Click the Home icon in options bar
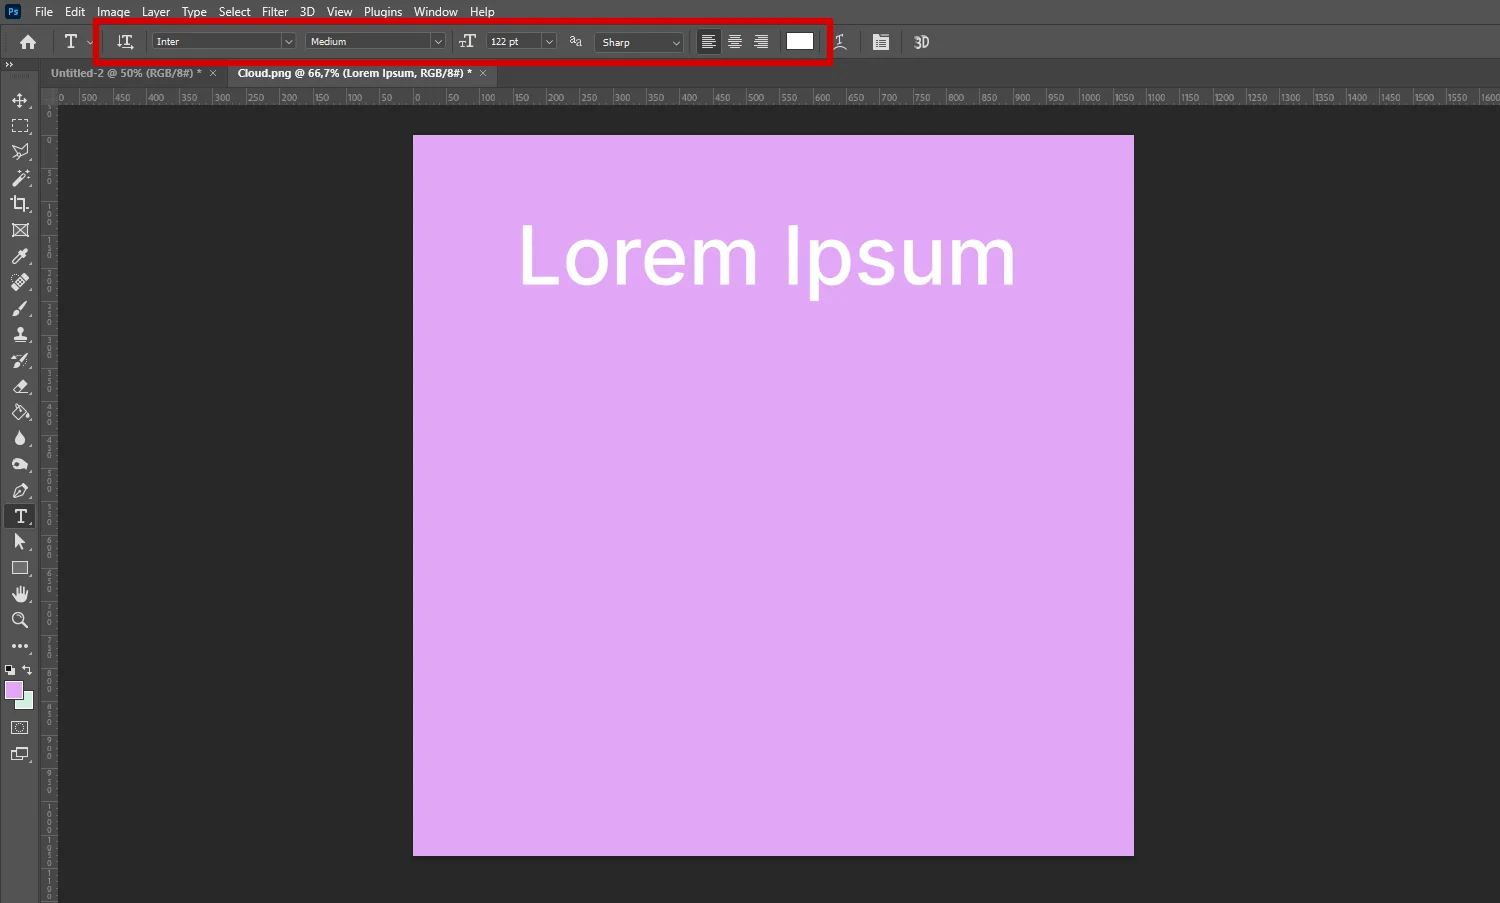 (28, 42)
